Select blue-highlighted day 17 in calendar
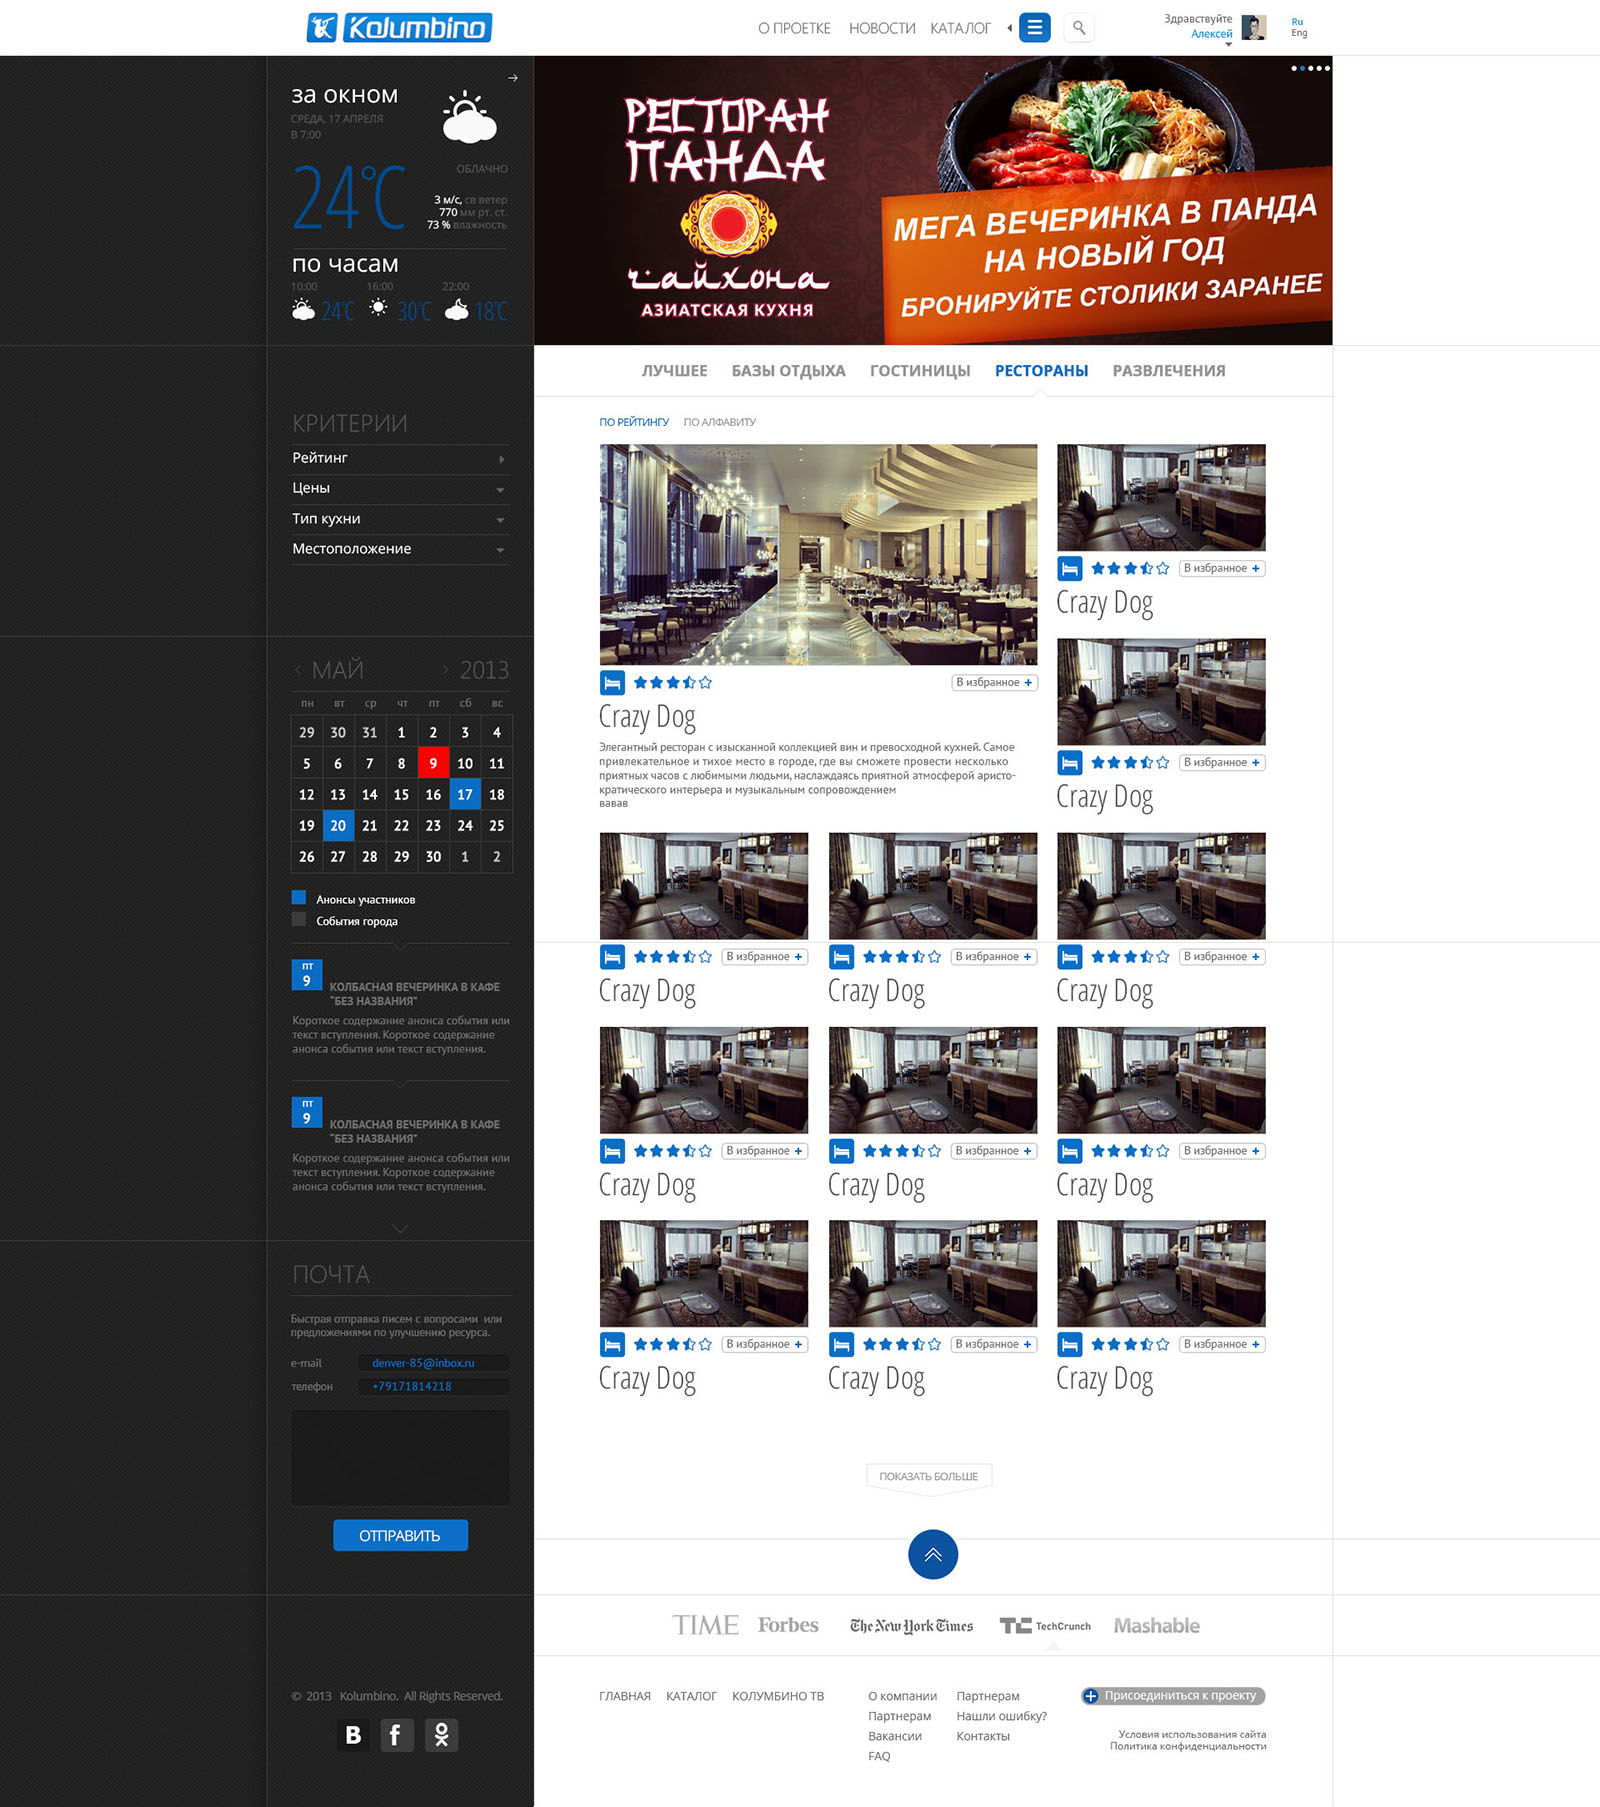 465,794
